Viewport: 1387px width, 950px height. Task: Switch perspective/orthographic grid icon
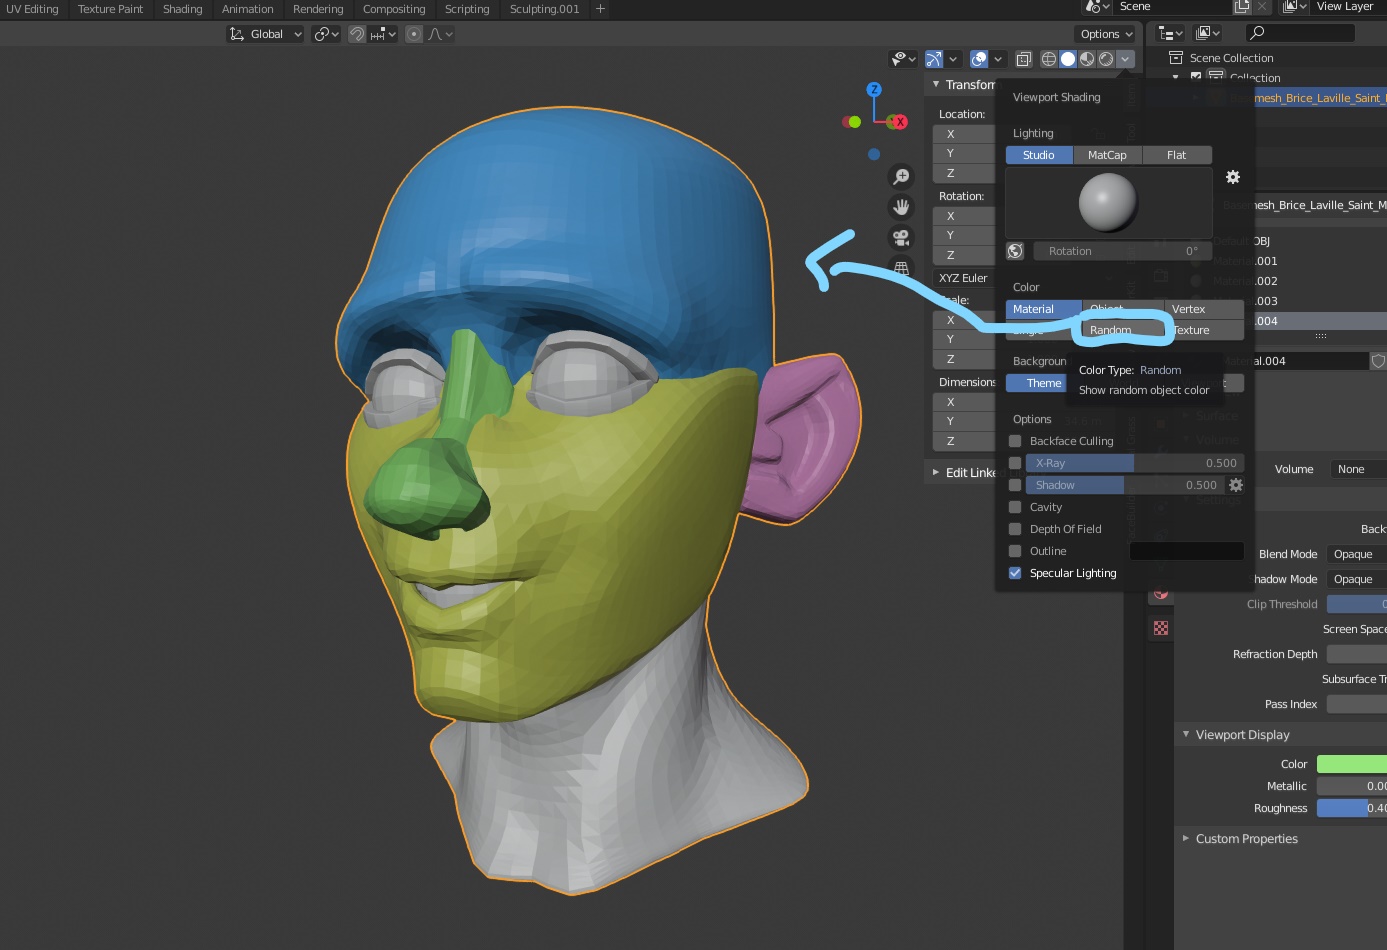tap(901, 268)
